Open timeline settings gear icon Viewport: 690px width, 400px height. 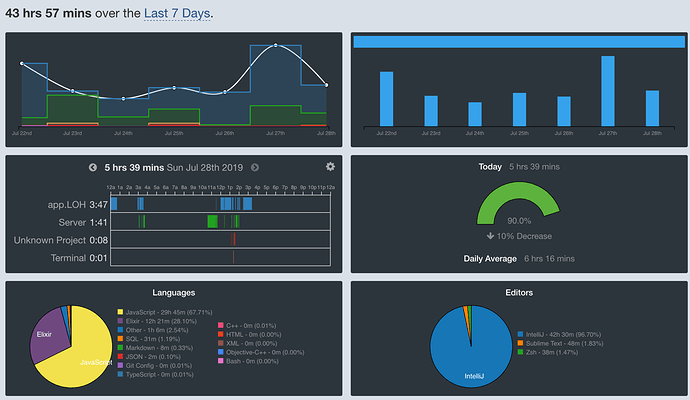pos(330,166)
